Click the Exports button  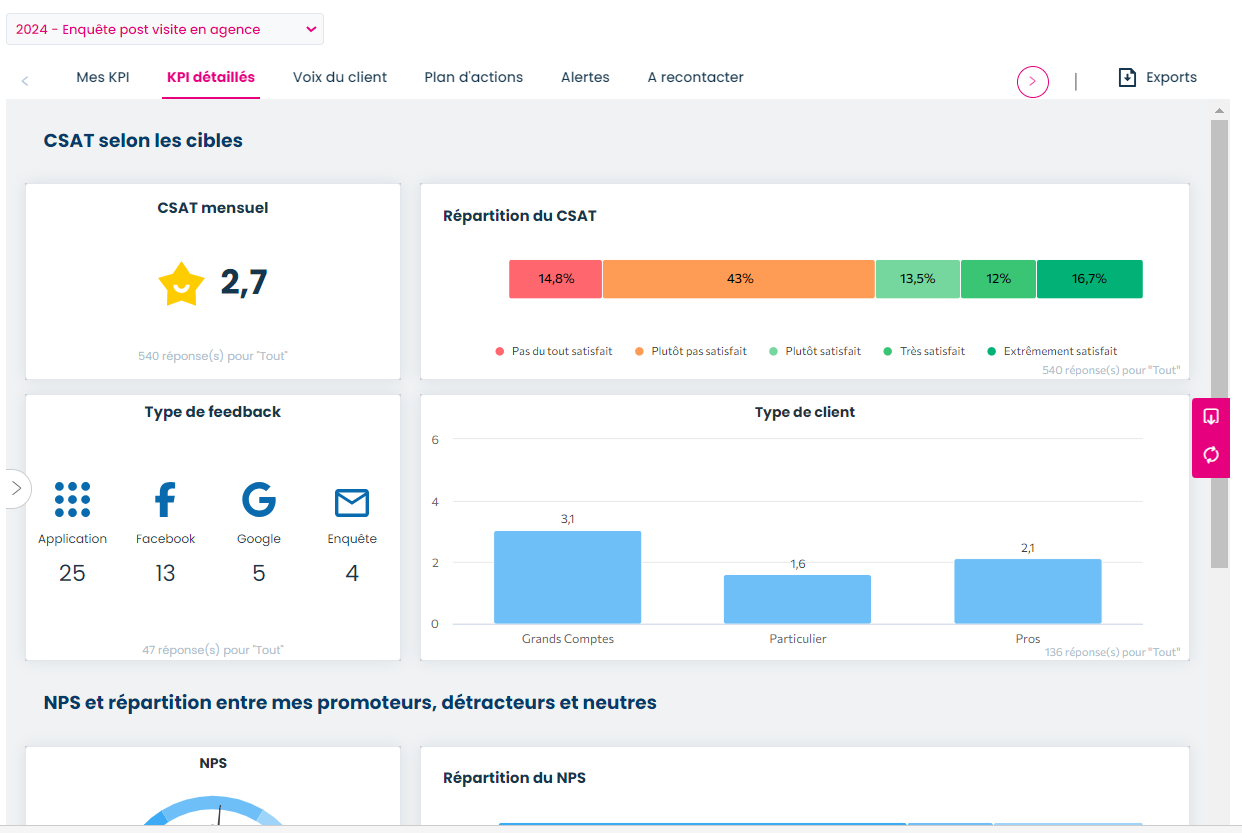1157,76
